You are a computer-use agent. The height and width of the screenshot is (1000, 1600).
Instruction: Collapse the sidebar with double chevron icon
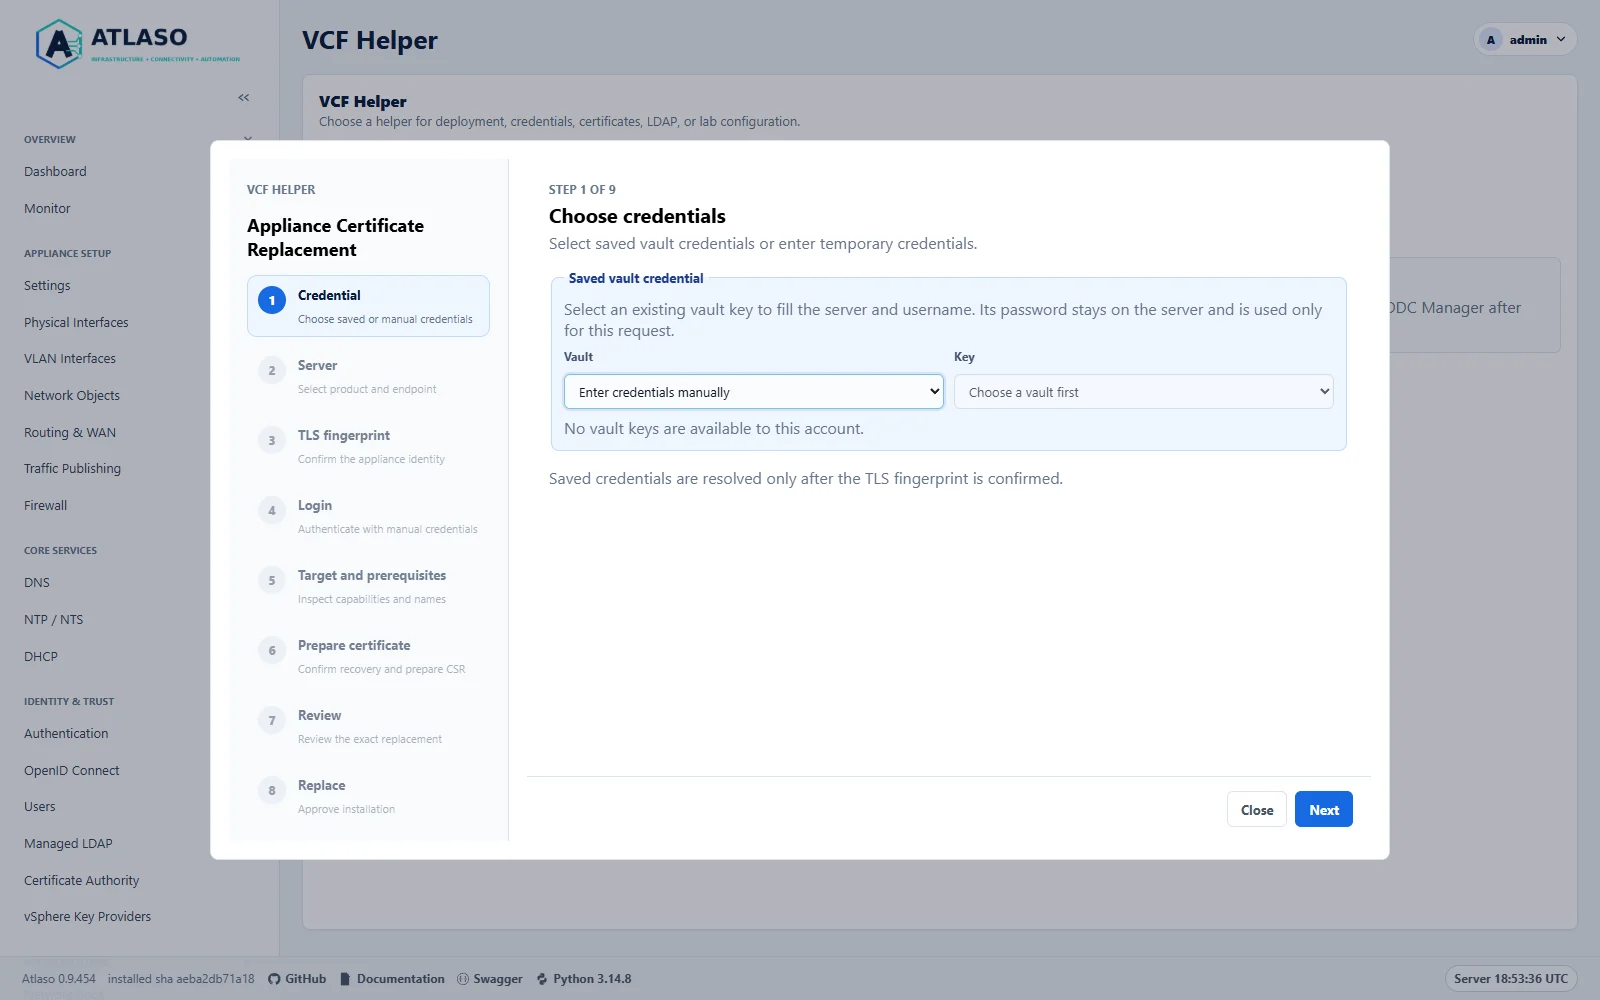click(244, 97)
